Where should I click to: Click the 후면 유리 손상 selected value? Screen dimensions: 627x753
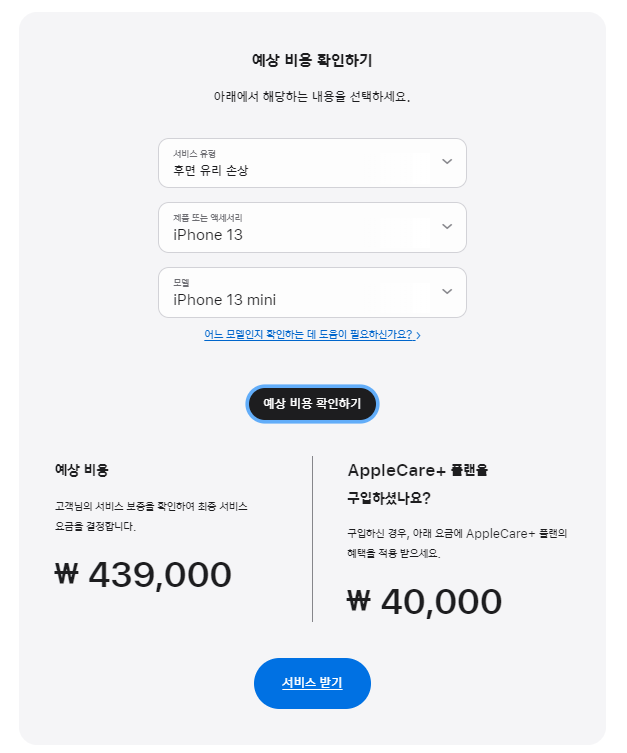211,170
